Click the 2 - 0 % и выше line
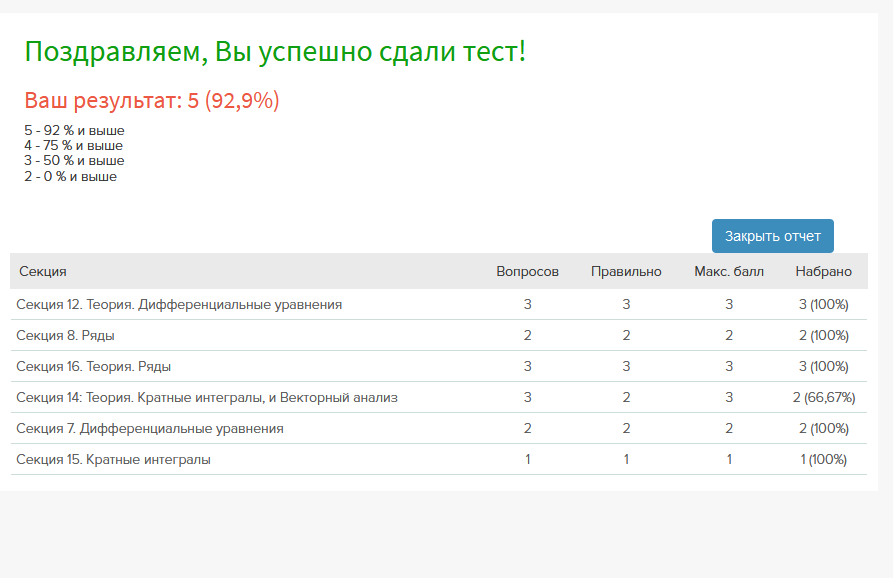893x578 pixels. point(71,177)
